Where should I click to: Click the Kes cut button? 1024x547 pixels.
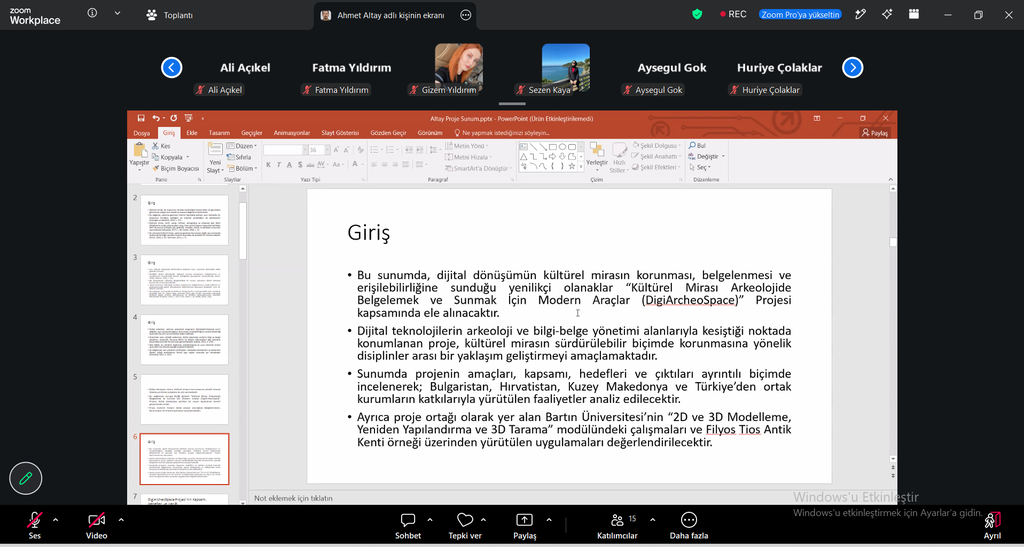(161, 146)
